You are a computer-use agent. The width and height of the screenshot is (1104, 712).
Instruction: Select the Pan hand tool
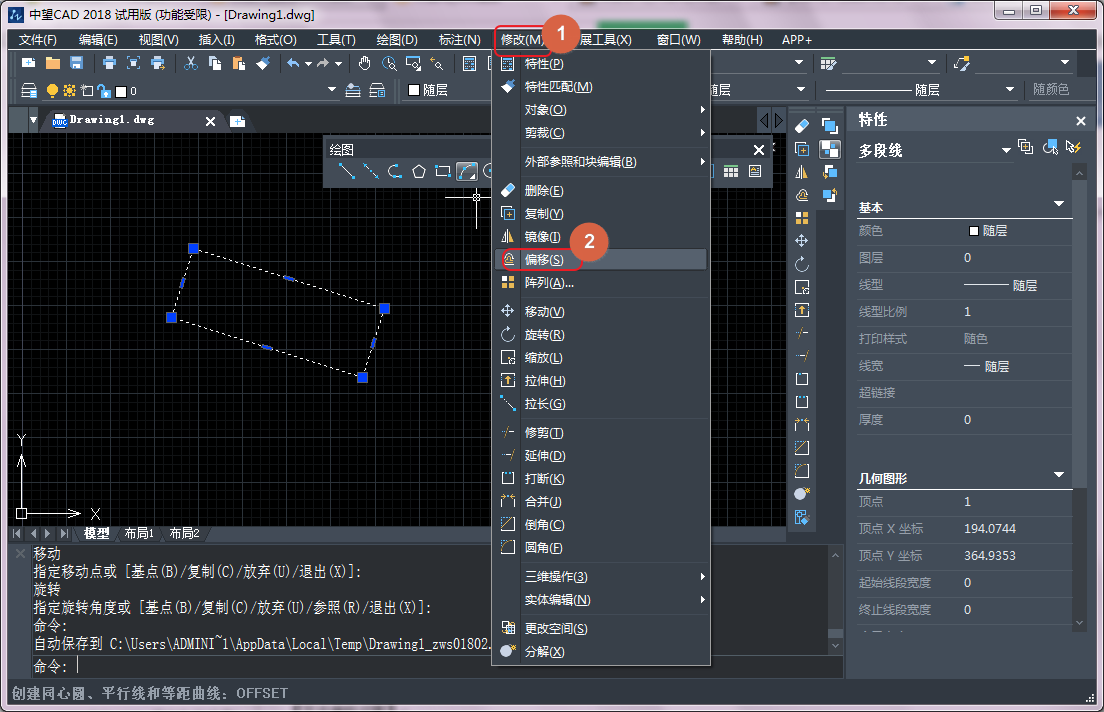click(x=365, y=63)
